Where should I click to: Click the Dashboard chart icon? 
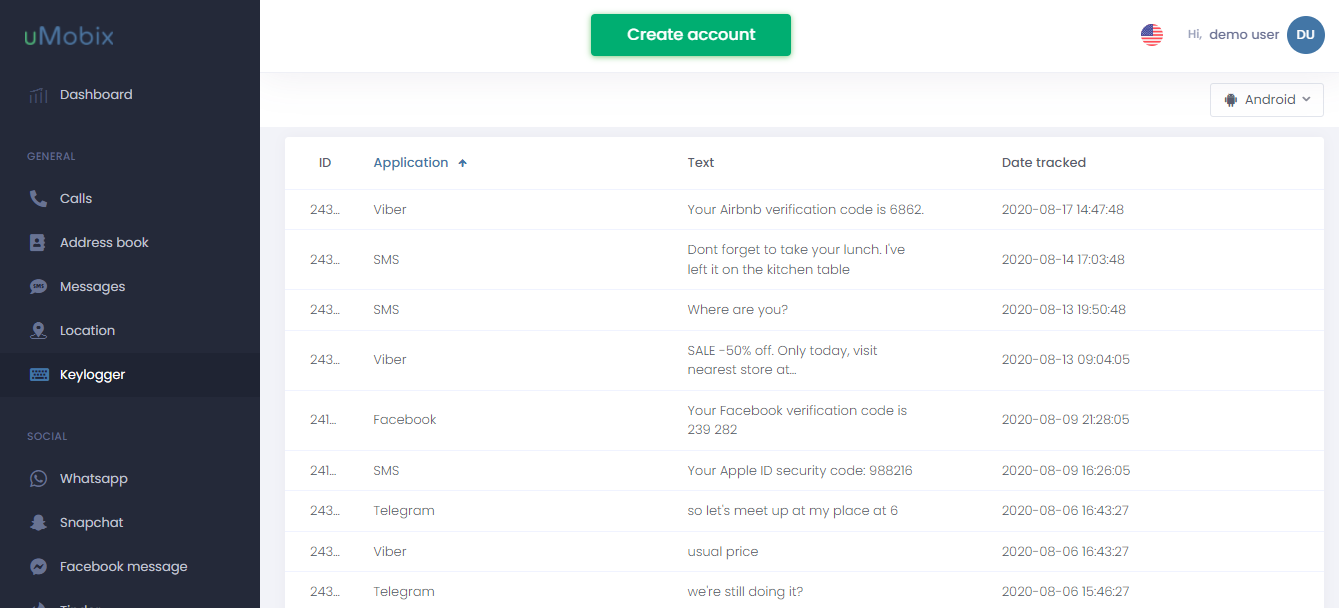38,95
